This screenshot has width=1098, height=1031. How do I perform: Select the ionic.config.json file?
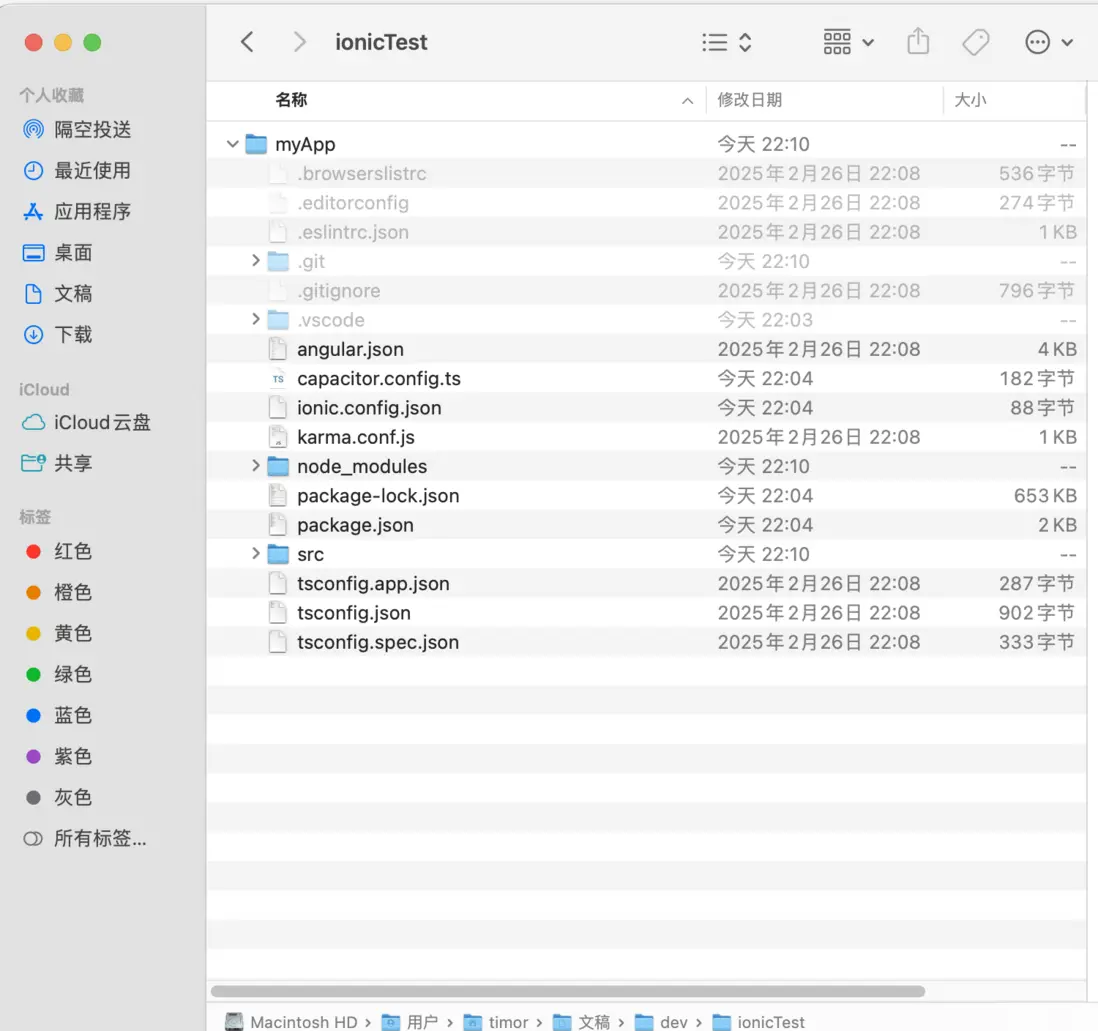point(646,408)
